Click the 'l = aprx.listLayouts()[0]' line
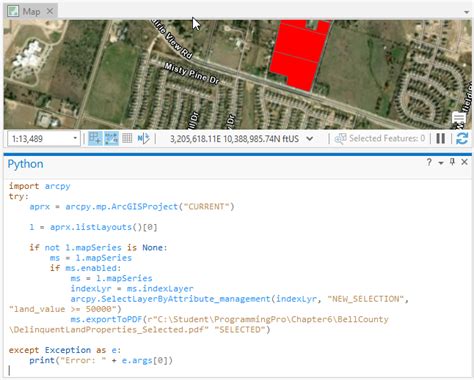This screenshot has height=380, width=474. (x=93, y=227)
